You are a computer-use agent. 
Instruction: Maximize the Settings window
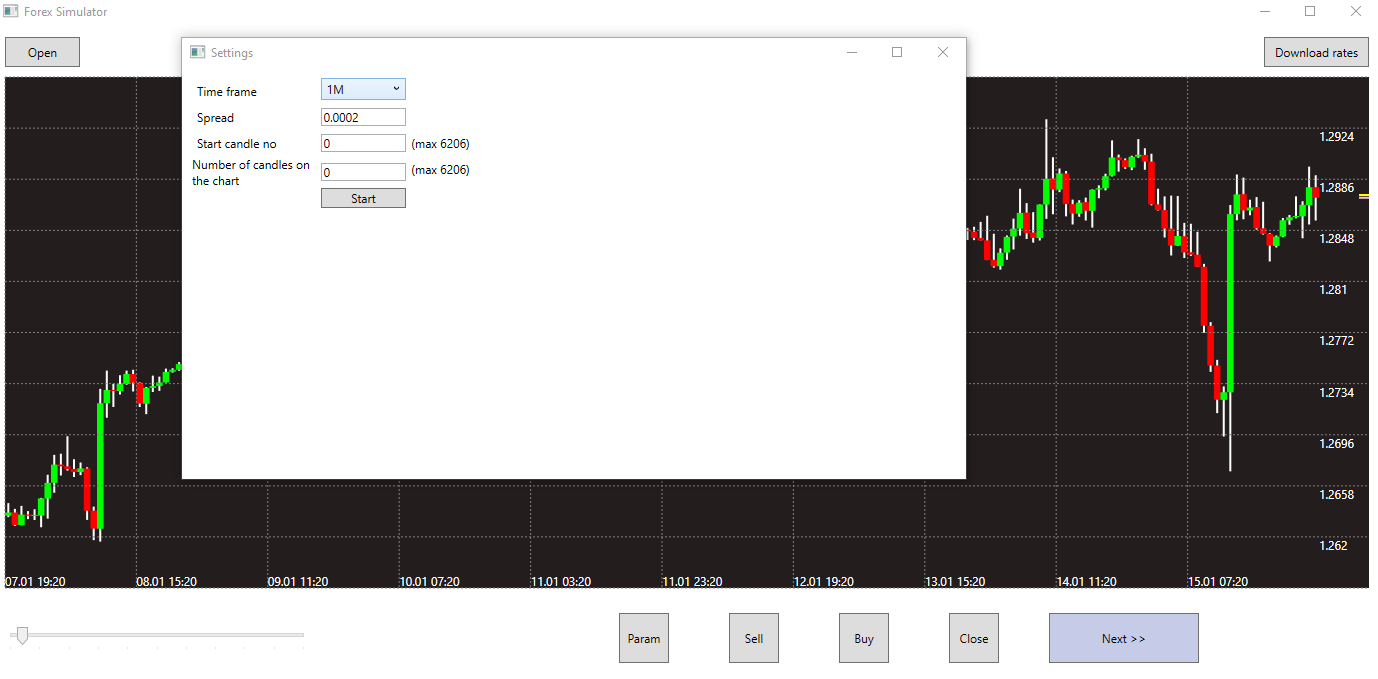[x=897, y=52]
